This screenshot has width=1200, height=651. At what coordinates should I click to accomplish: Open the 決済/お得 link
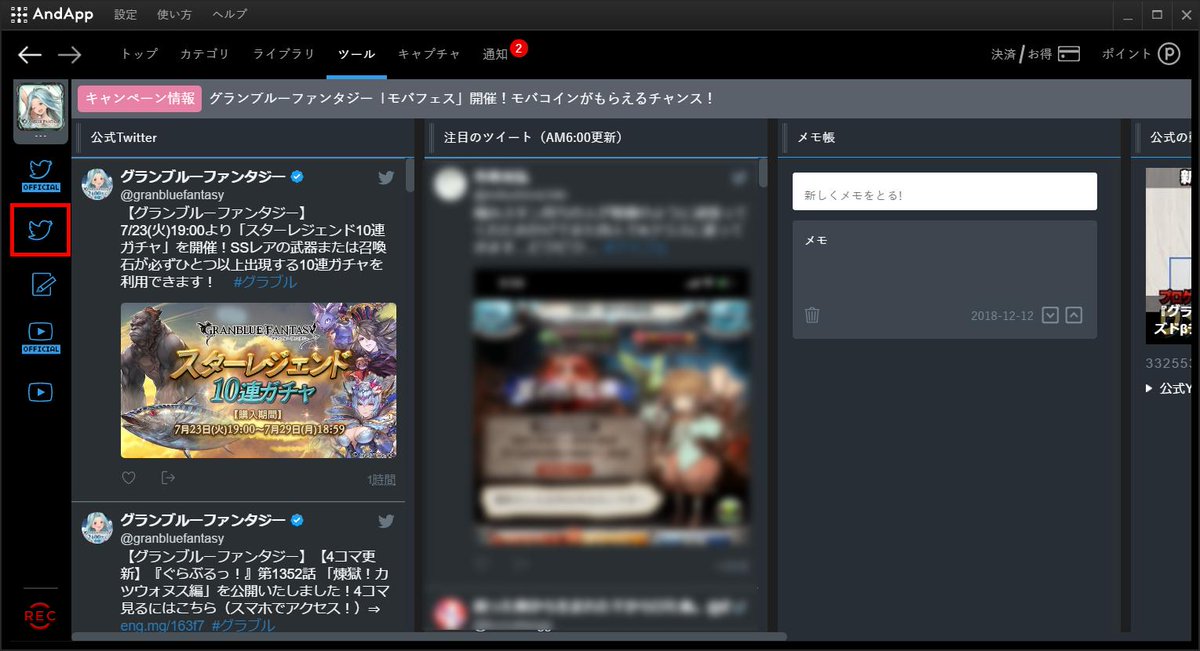1035,54
